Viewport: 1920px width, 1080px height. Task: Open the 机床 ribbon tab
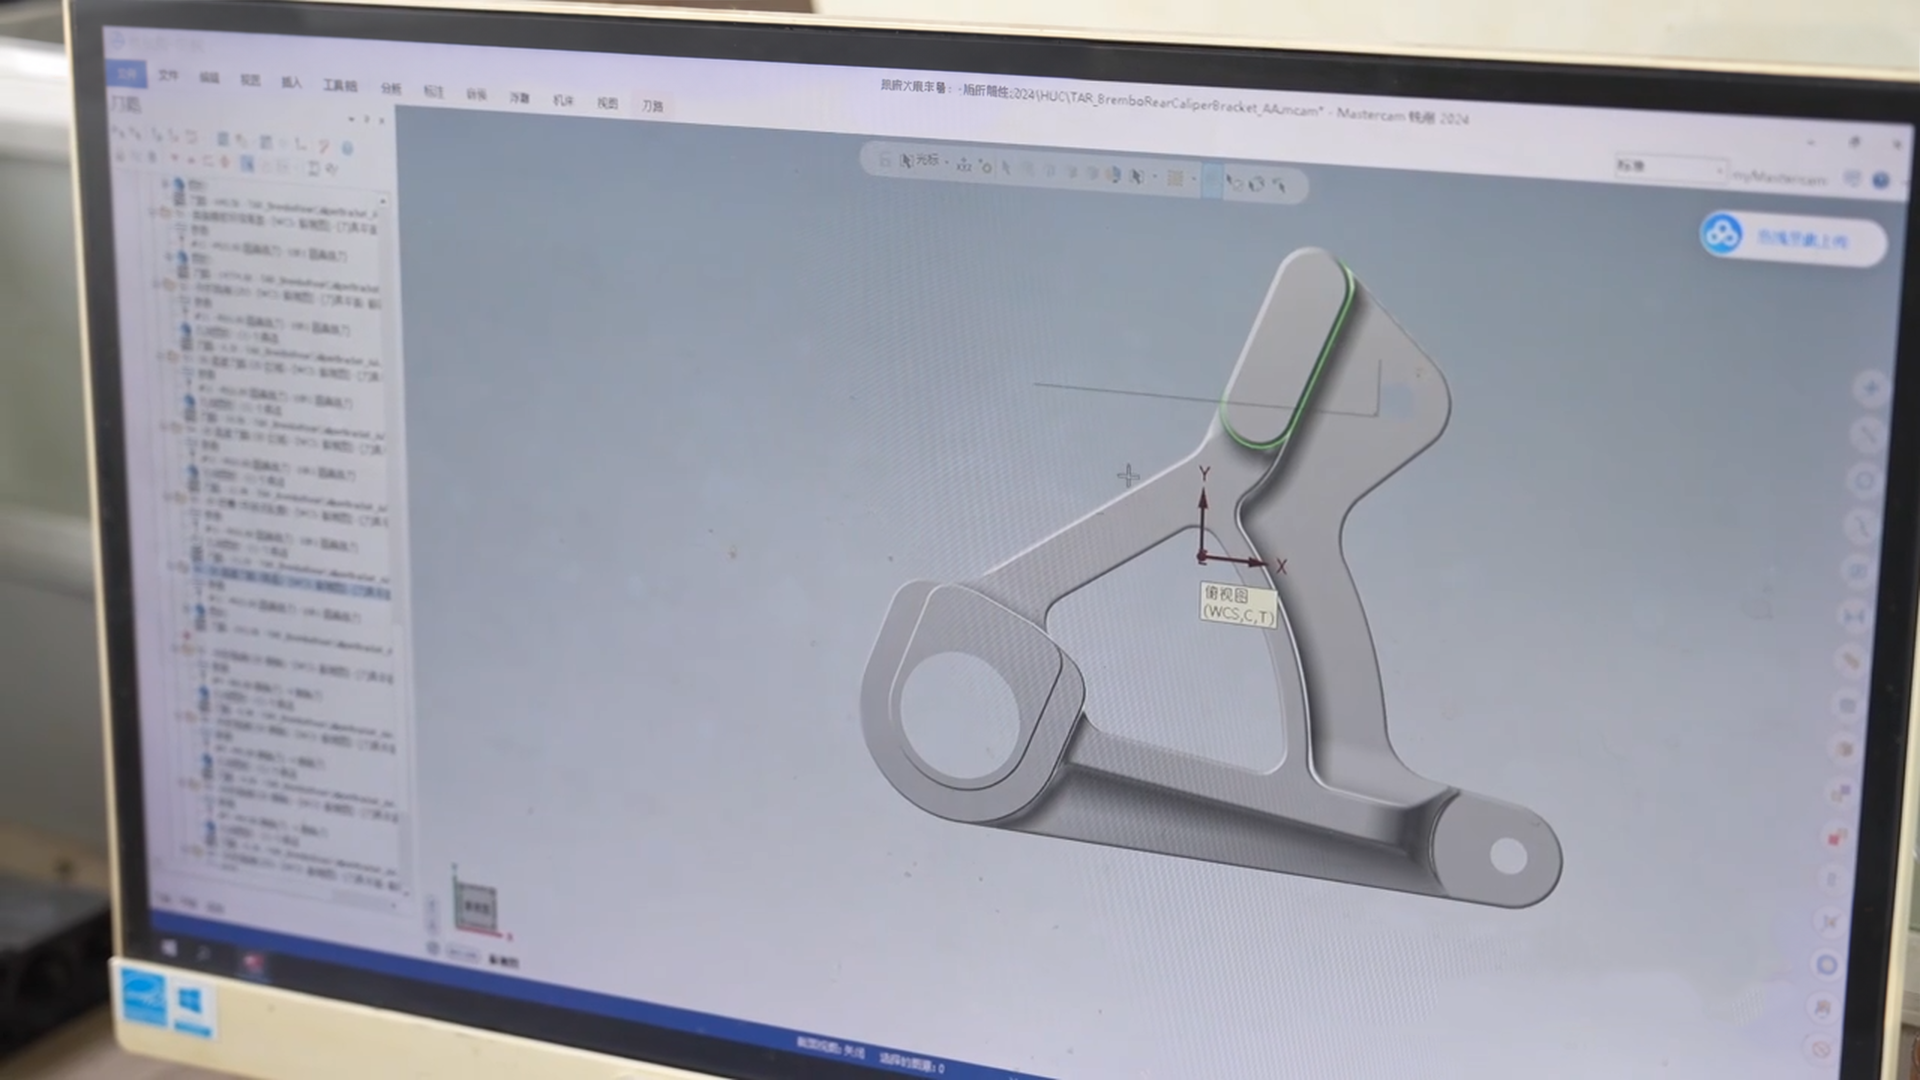(563, 100)
